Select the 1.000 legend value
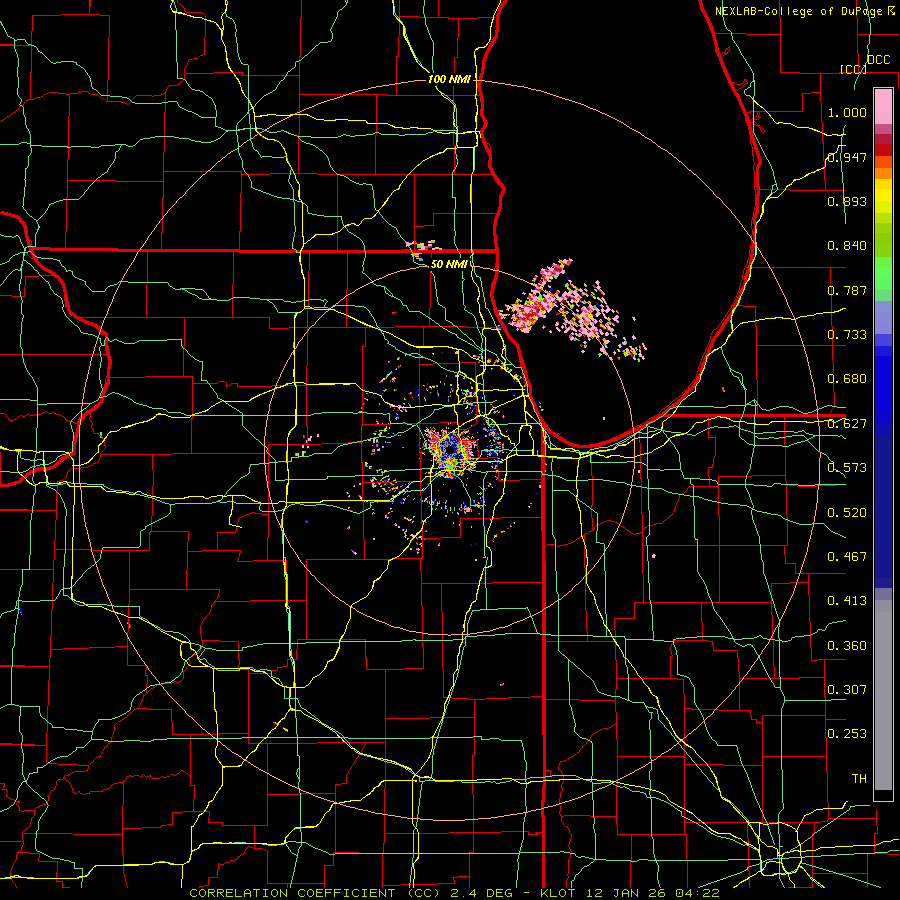The image size is (900, 900). tap(847, 112)
